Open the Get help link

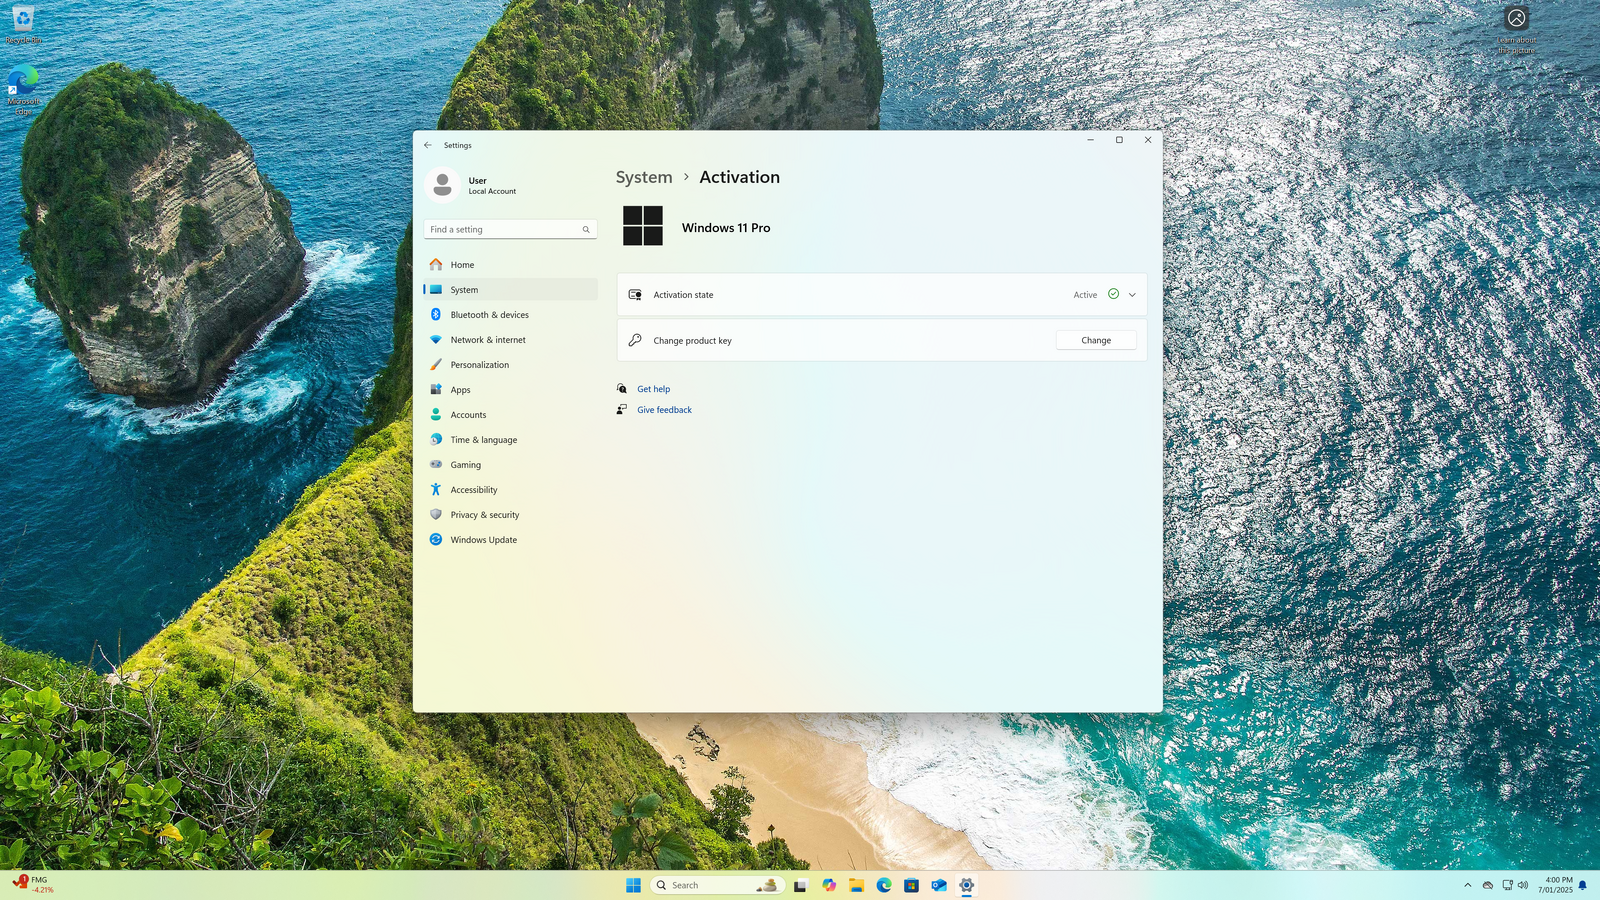(654, 389)
